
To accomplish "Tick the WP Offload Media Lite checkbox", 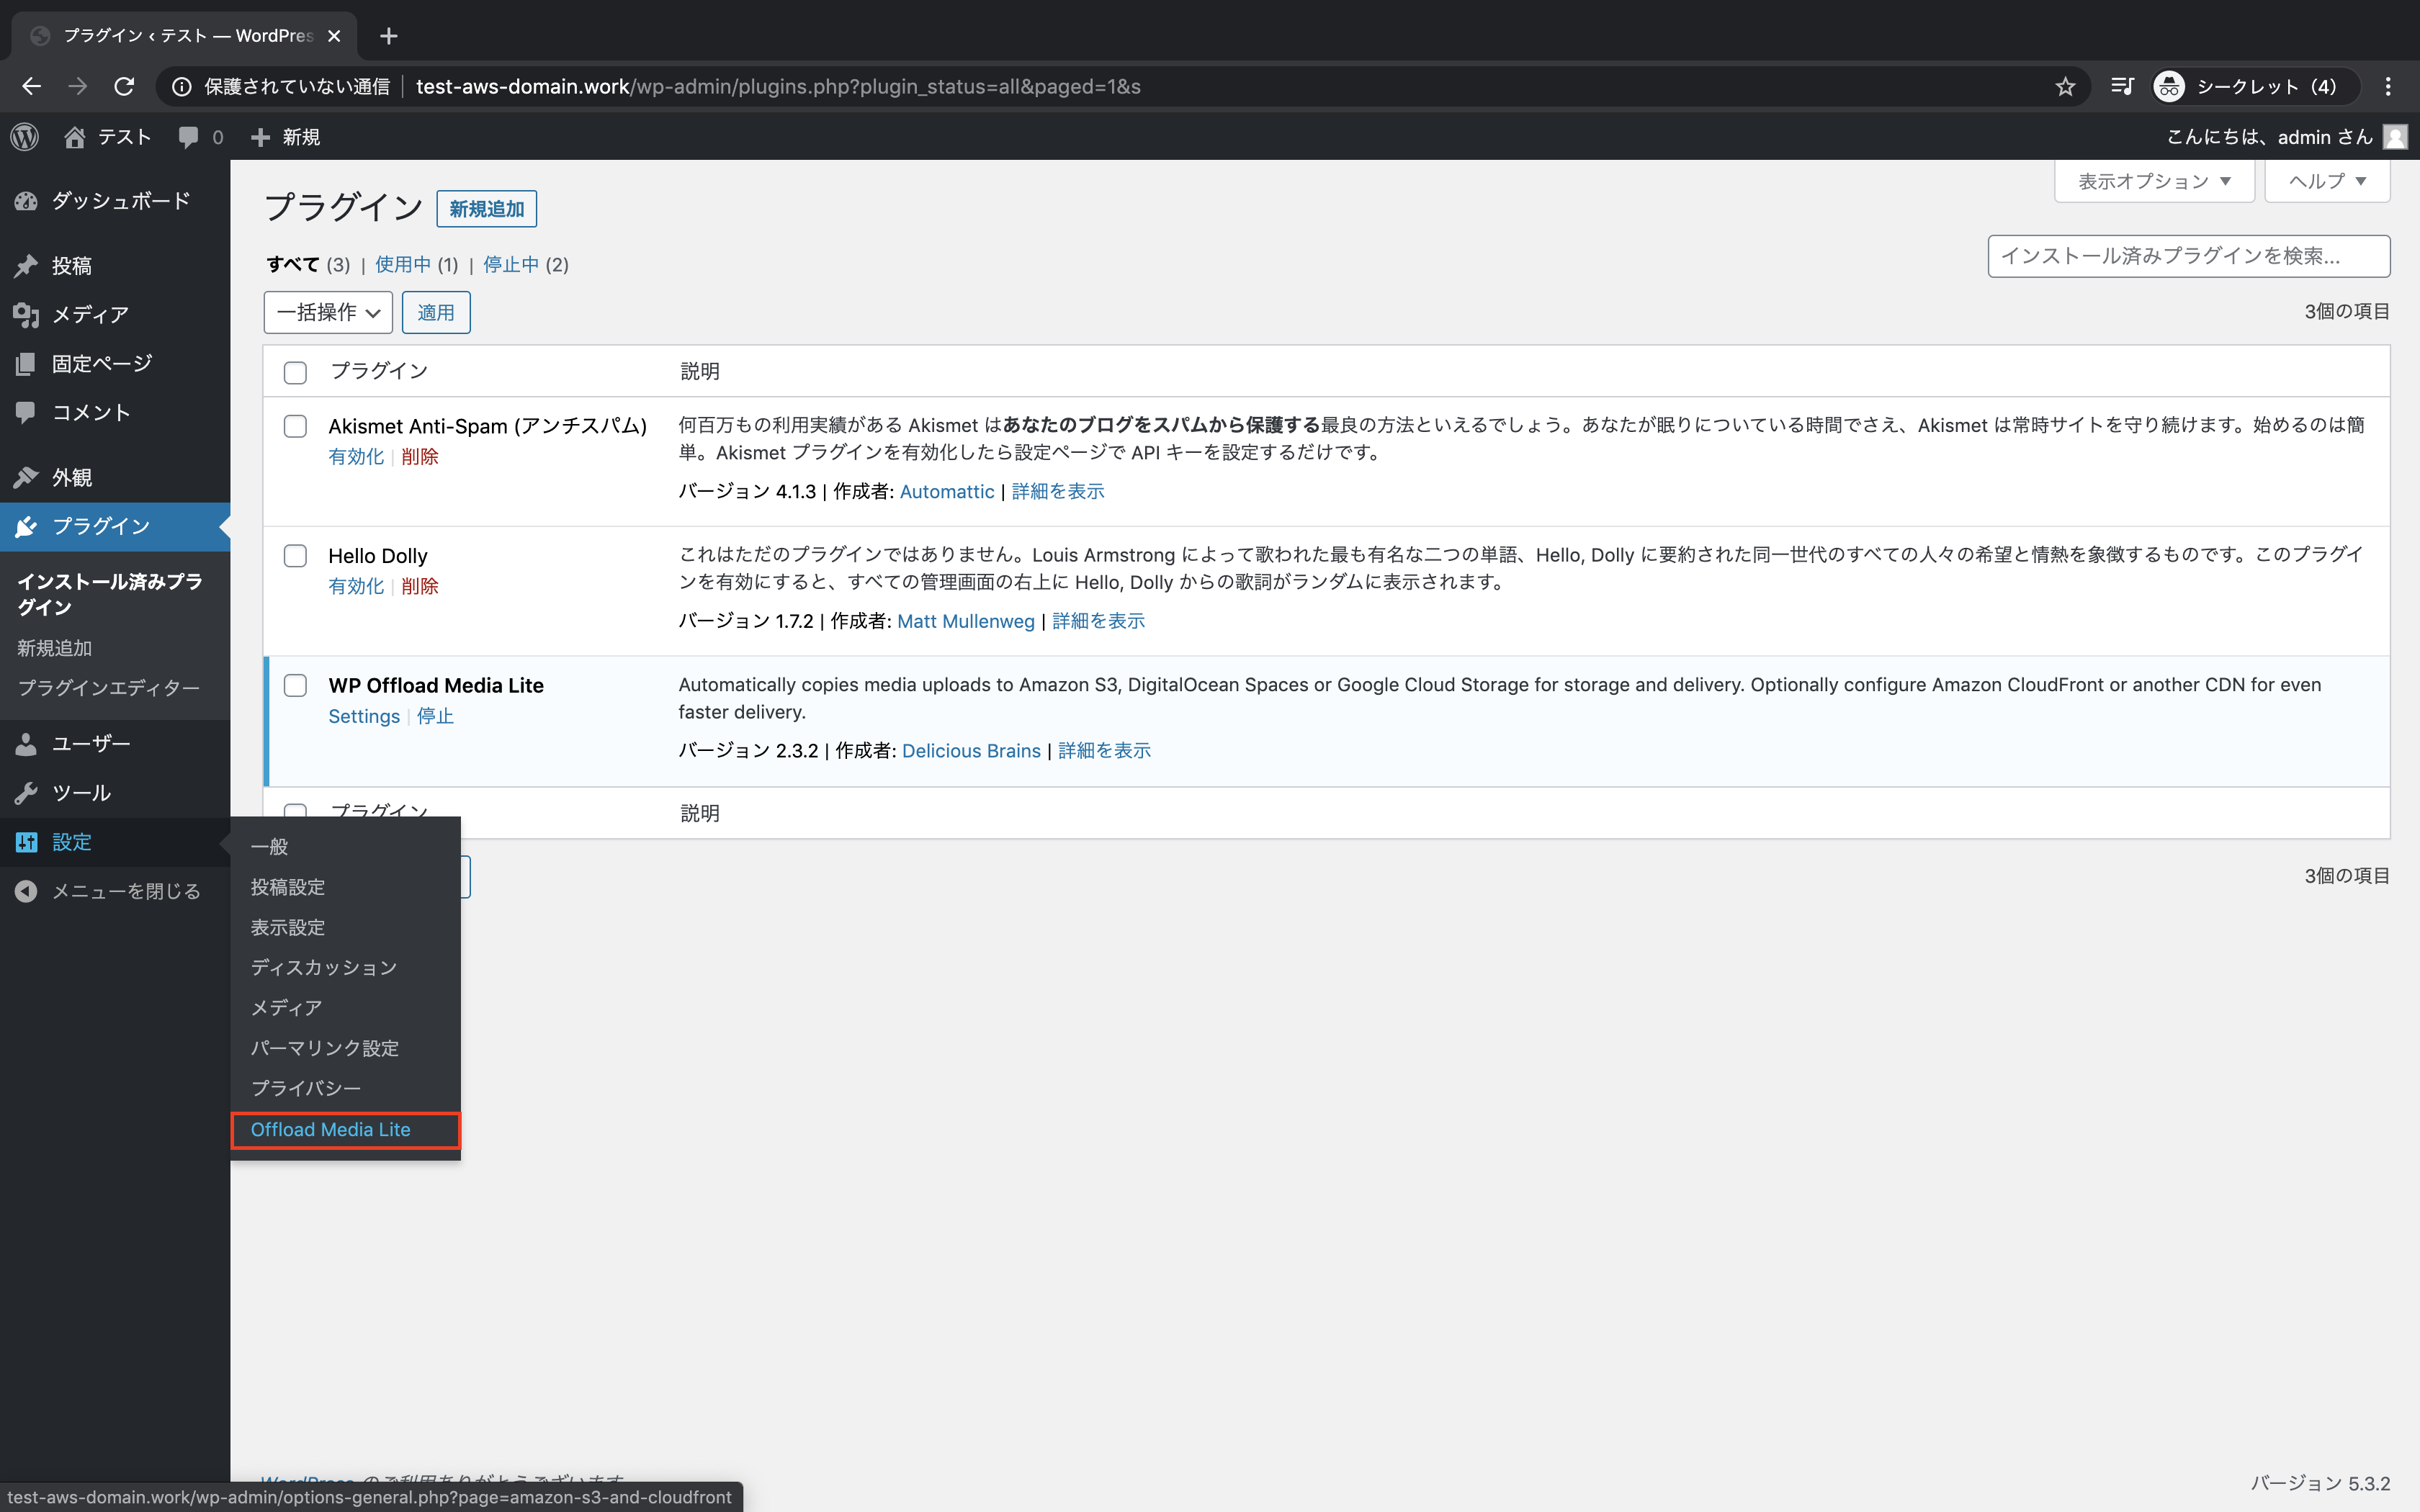I will click(x=295, y=686).
